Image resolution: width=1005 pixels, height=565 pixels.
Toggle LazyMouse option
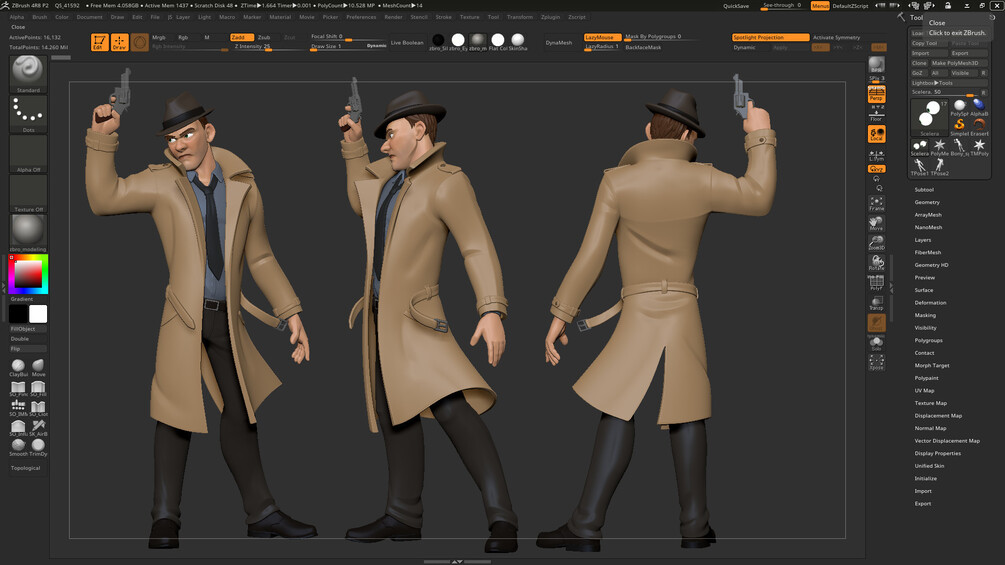(602, 37)
